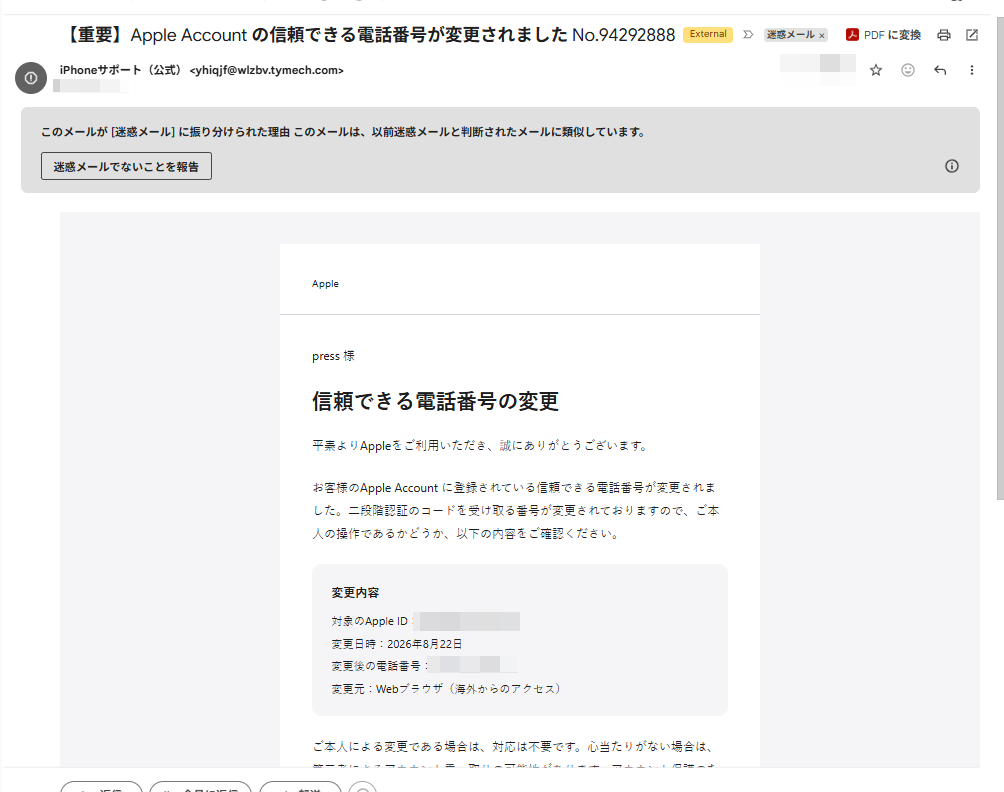Add an emoji reaction to the email
The height and width of the screenshot is (792, 1004).
coord(908,70)
